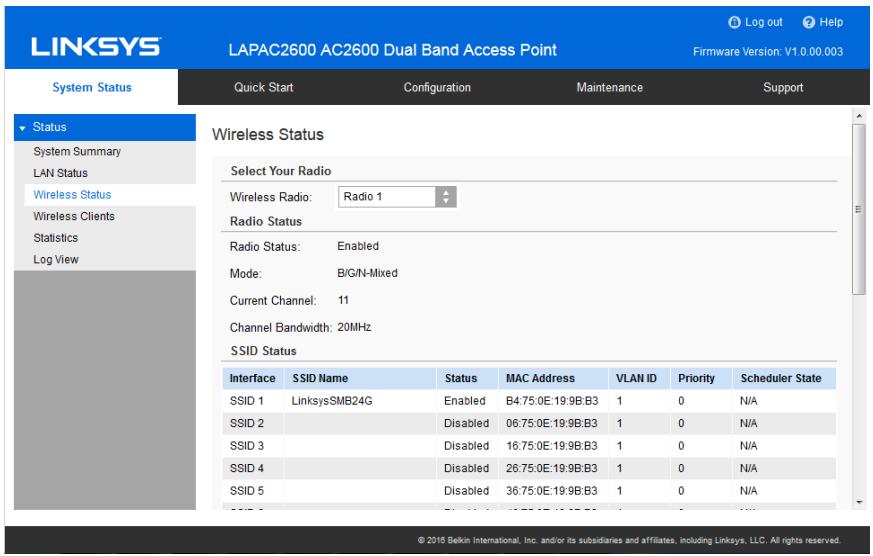This screenshot has width=873, height=556.
Task: Click the 20MHz channel bandwidth value
Action: coord(354,327)
